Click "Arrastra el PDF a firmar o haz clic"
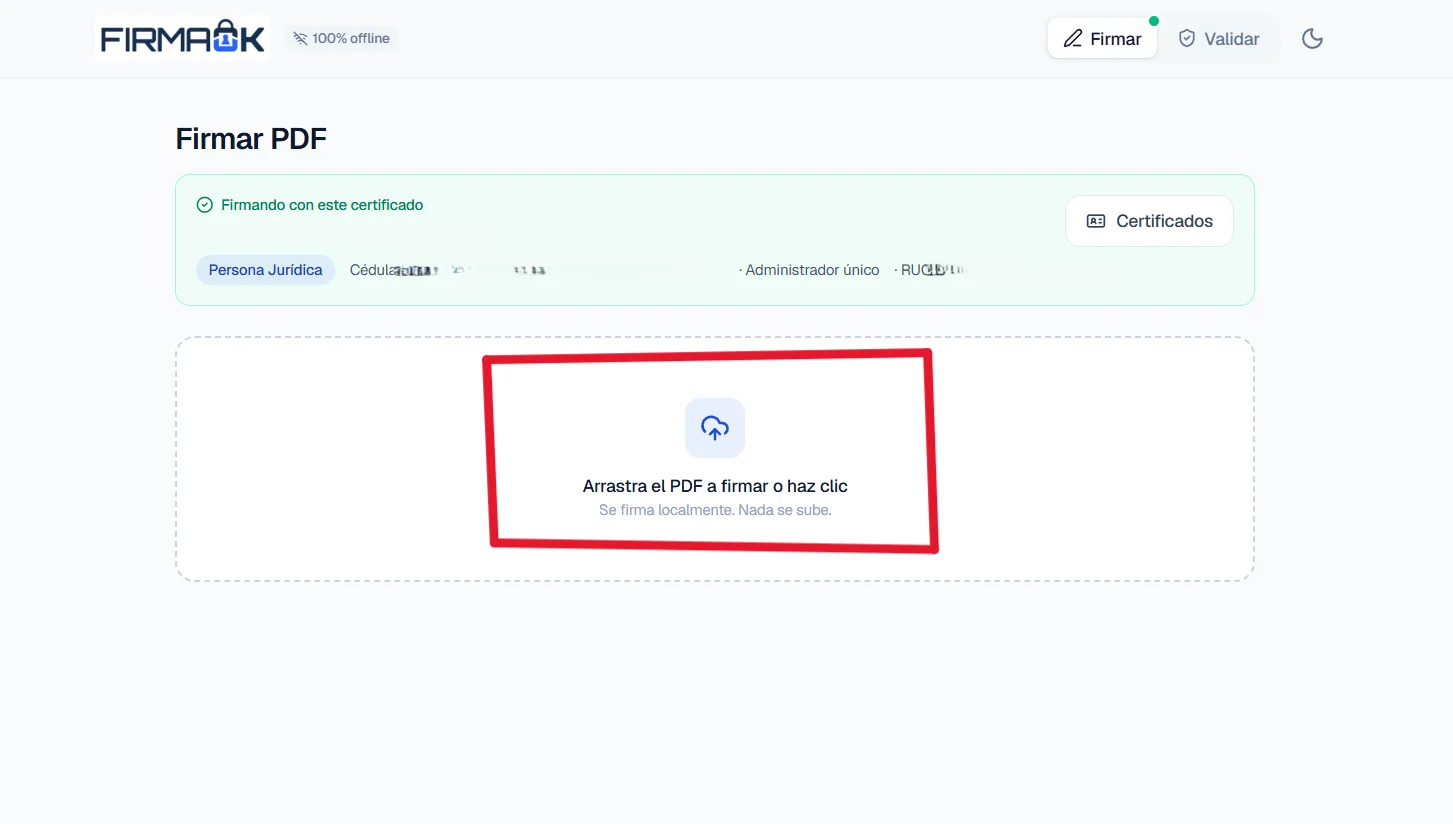 point(715,486)
